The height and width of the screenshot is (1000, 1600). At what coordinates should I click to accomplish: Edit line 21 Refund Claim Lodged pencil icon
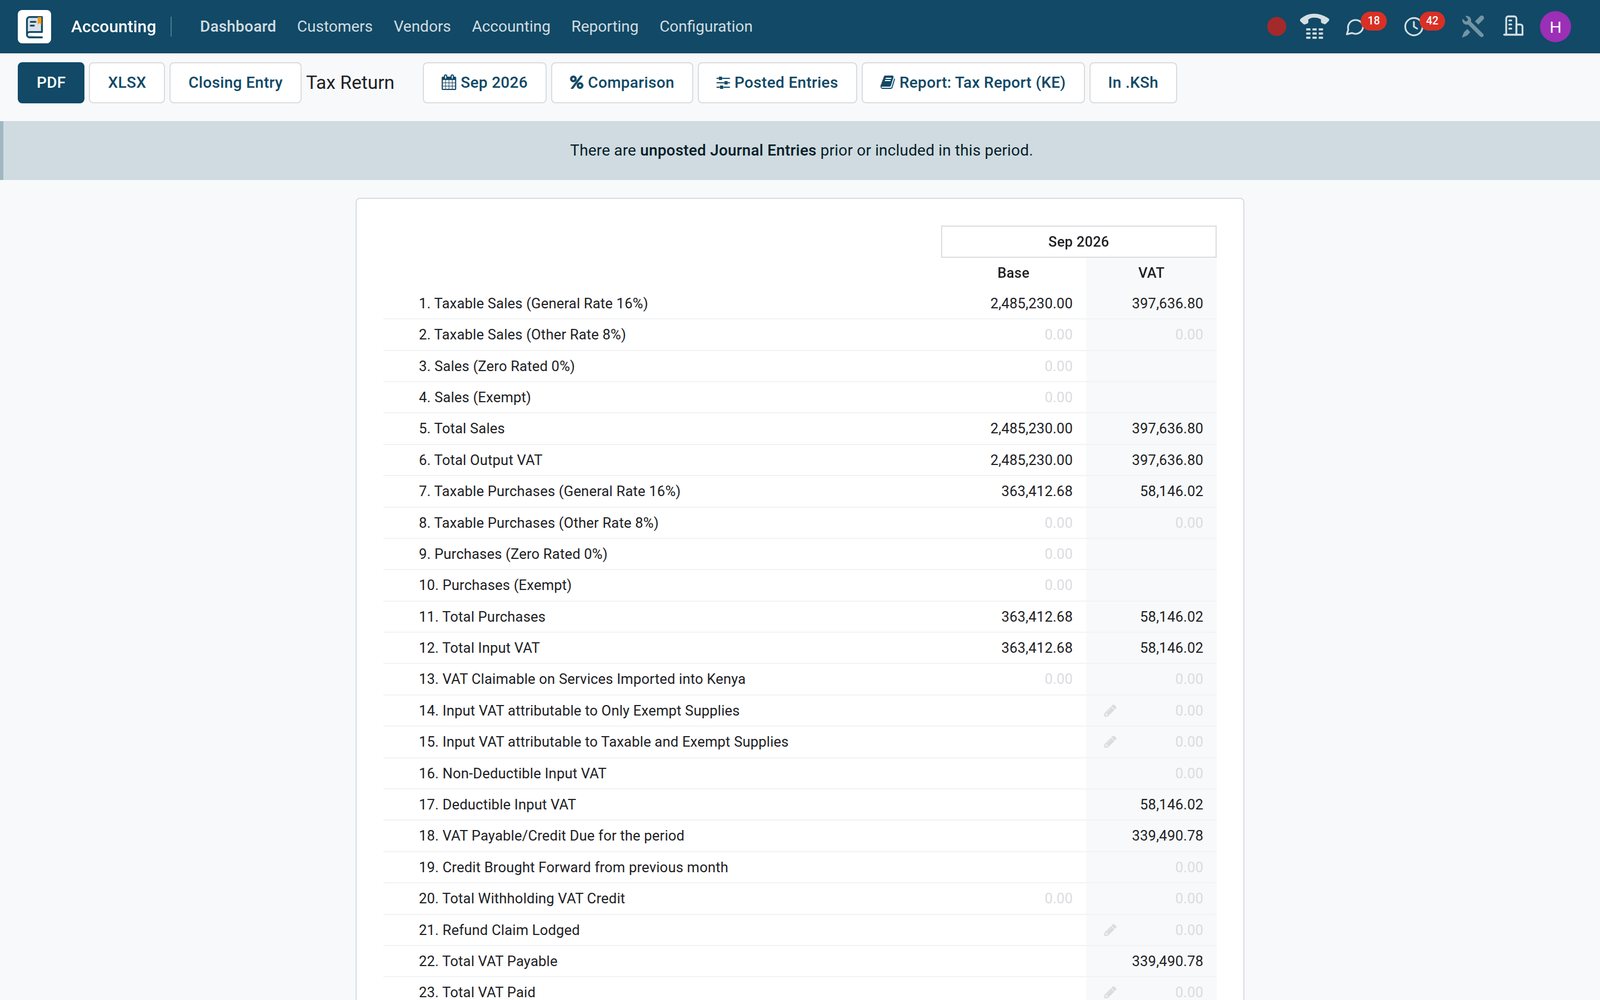(x=1110, y=930)
